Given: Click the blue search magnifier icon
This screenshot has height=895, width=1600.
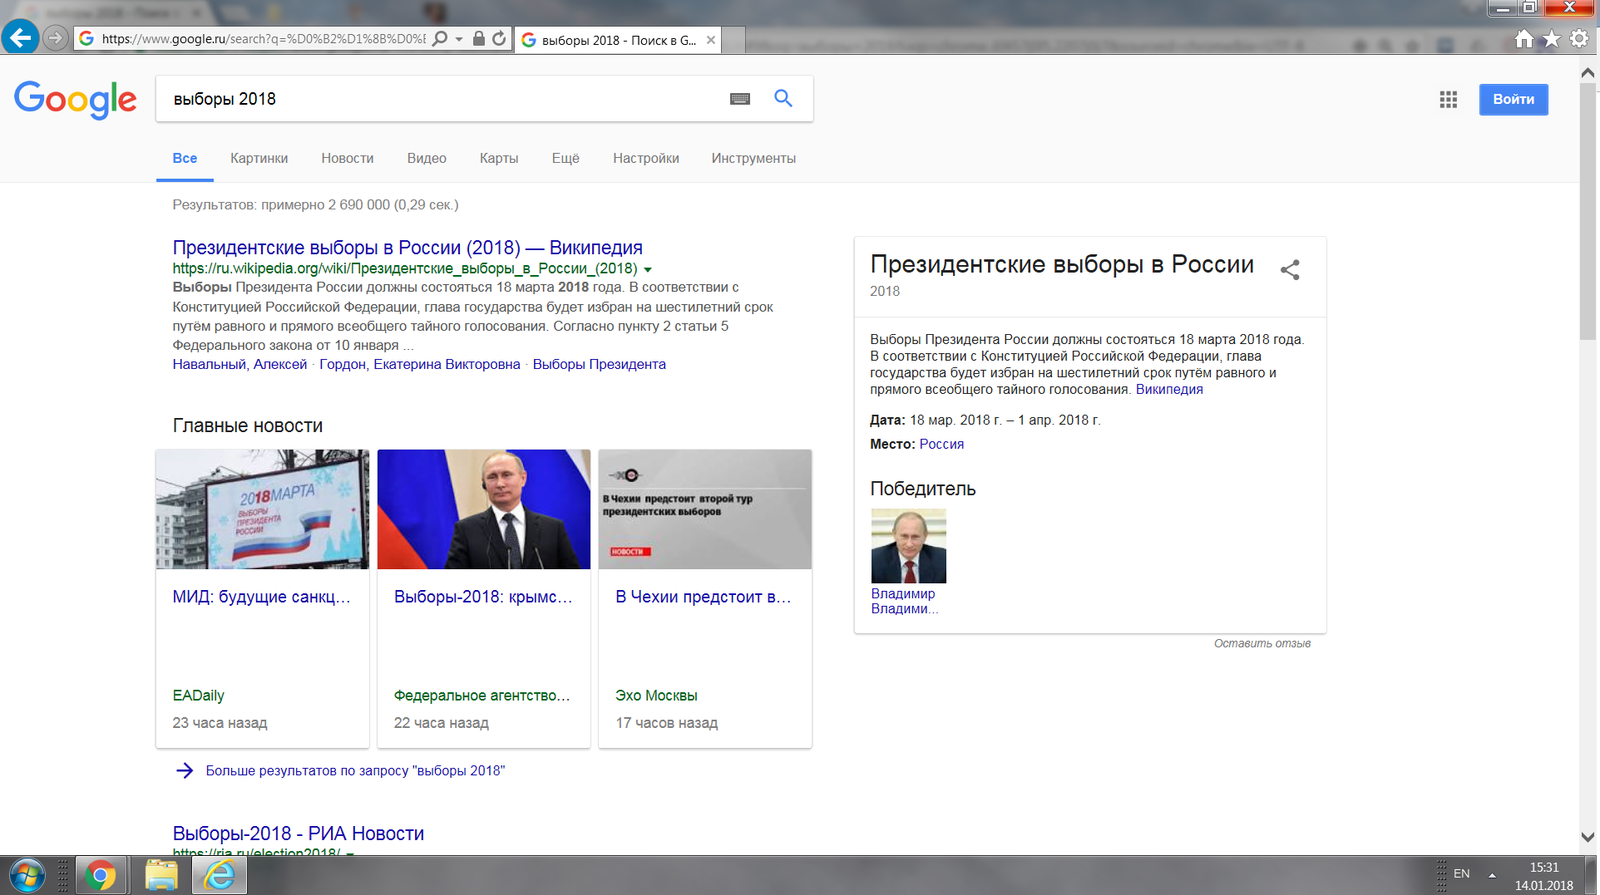Looking at the screenshot, I should tap(783, 98).
